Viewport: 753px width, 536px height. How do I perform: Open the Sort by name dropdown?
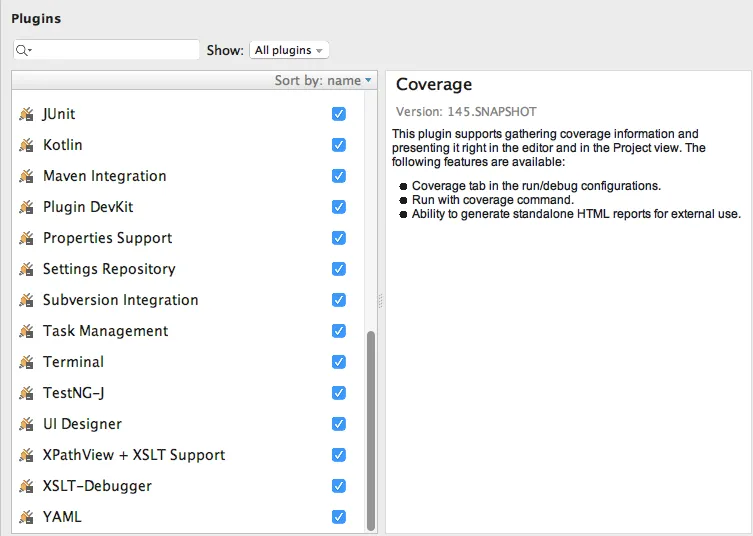(x=323, y=80)
